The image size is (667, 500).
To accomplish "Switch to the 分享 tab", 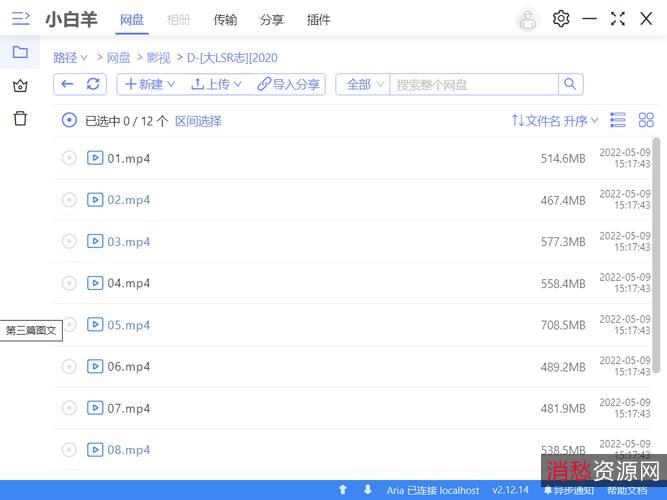I will click(272, 20).
